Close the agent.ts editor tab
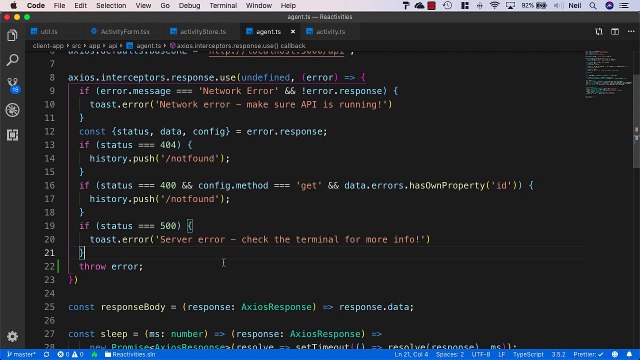This screenshot has height=360, width=640. 293,31
